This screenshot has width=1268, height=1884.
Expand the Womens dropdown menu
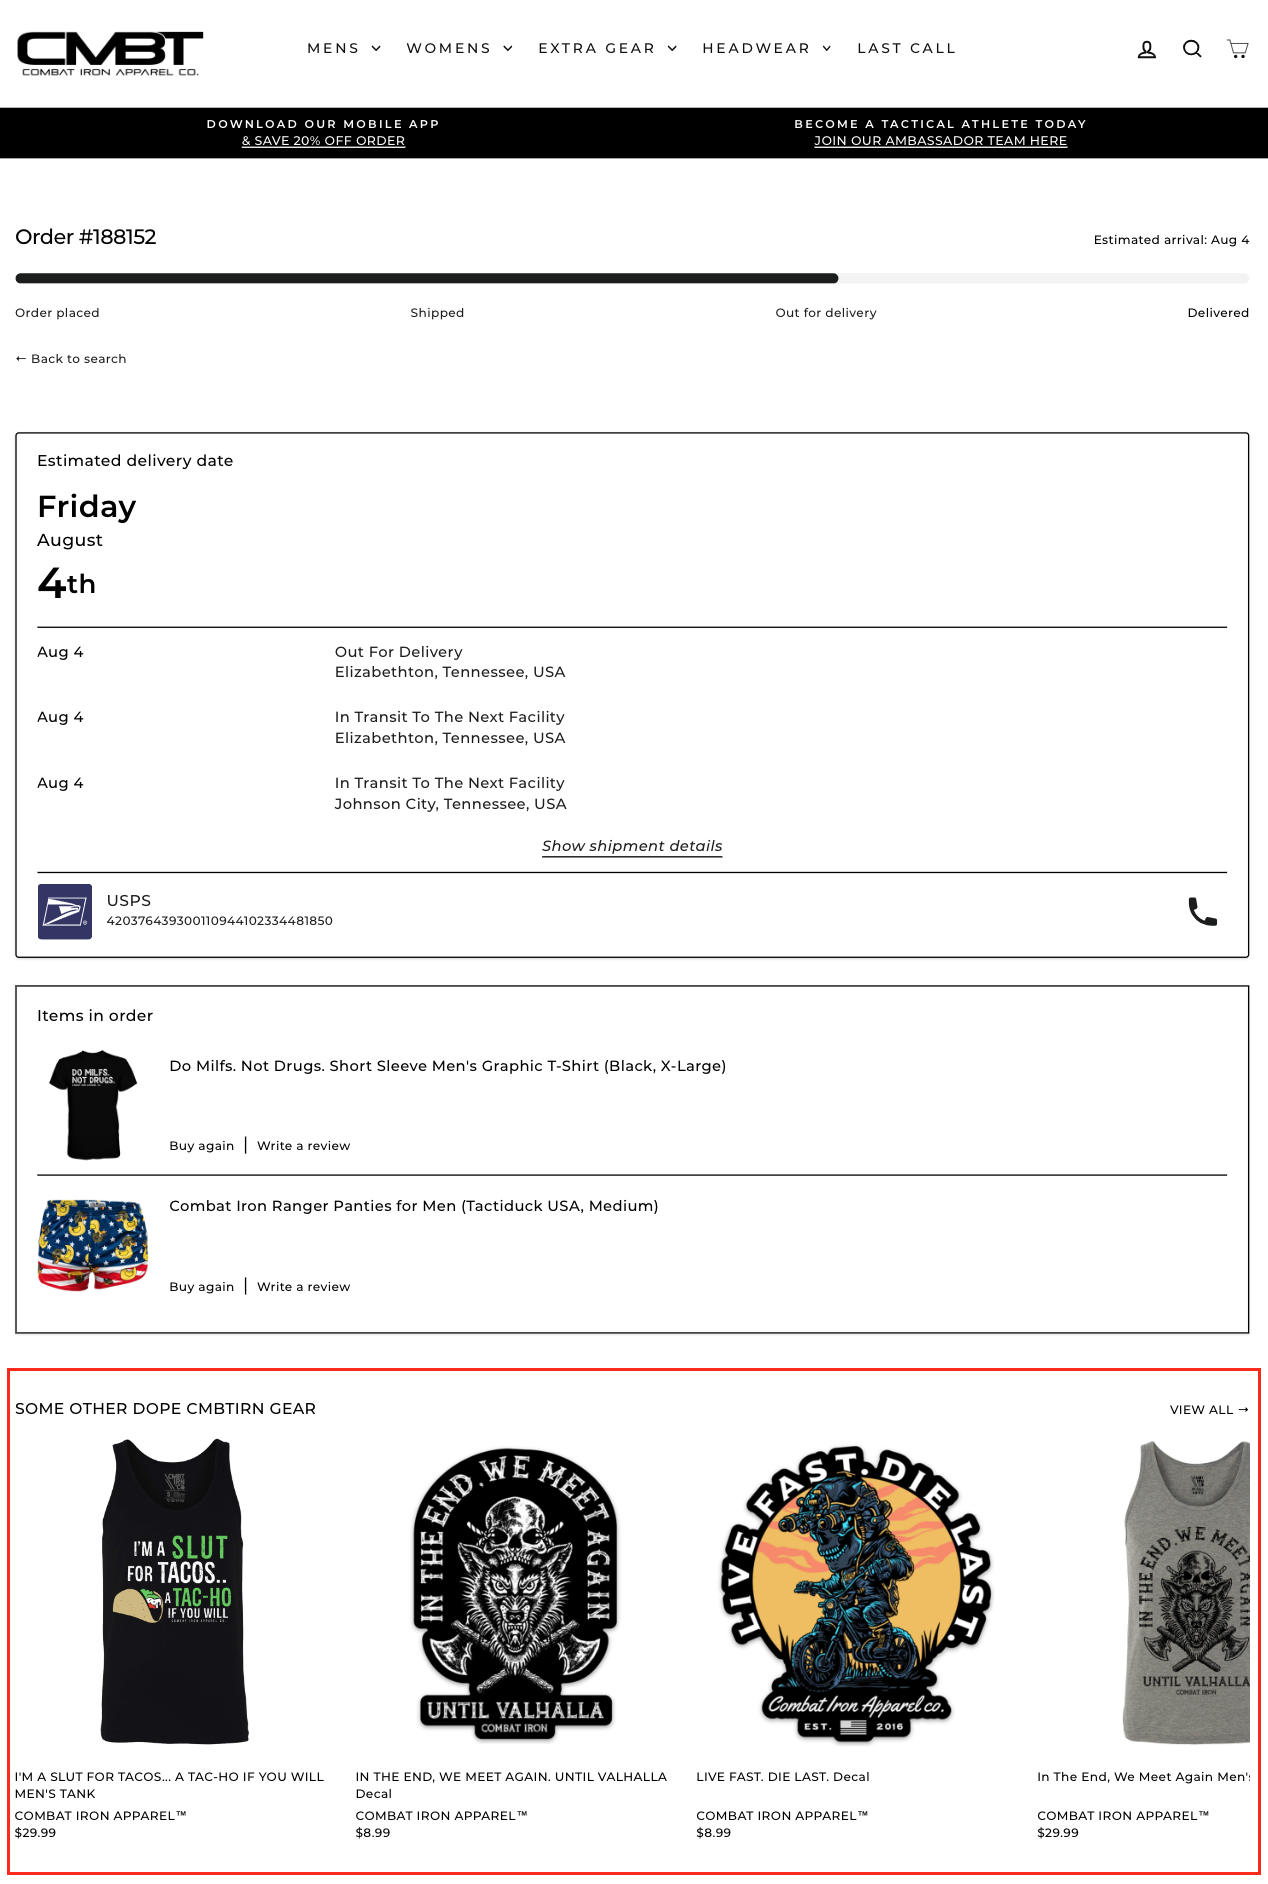coord(460,48)
